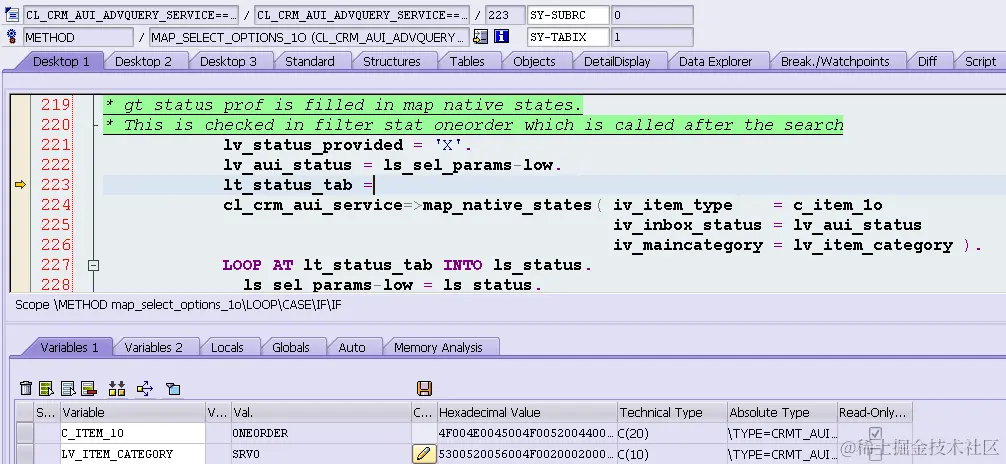
Task: Click the line number 223 field
Action: click(504, 15)
